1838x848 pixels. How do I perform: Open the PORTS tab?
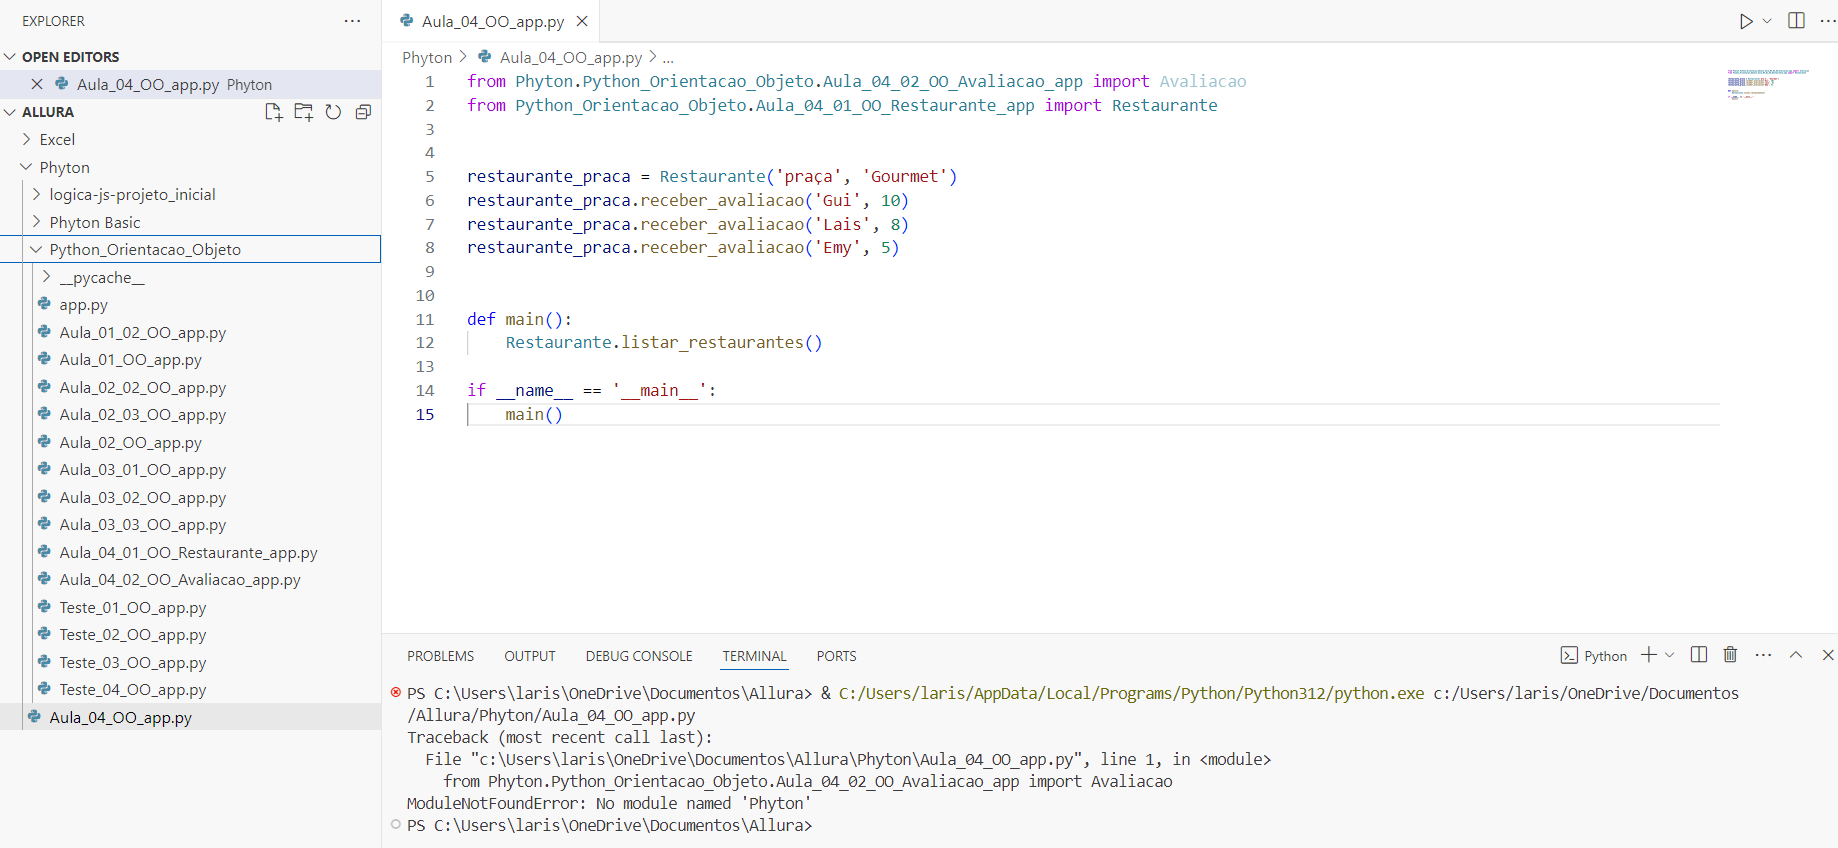836,656
